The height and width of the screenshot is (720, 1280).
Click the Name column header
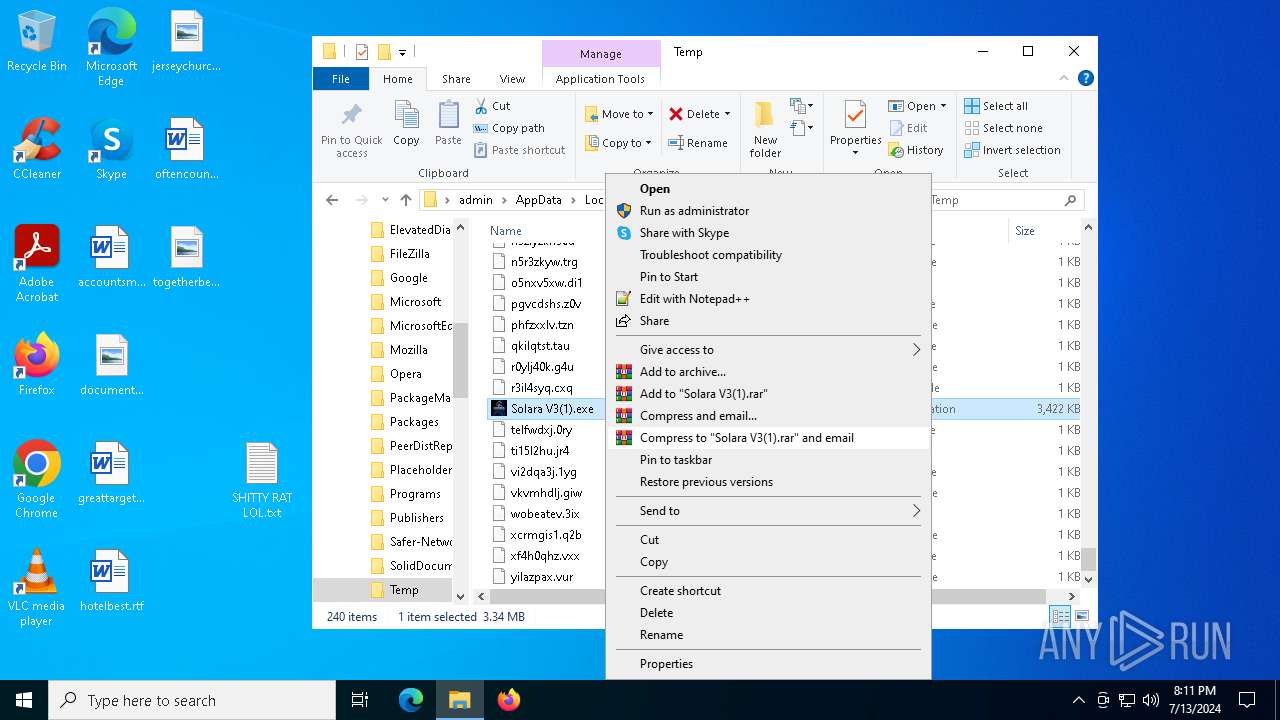coord(506,231)
